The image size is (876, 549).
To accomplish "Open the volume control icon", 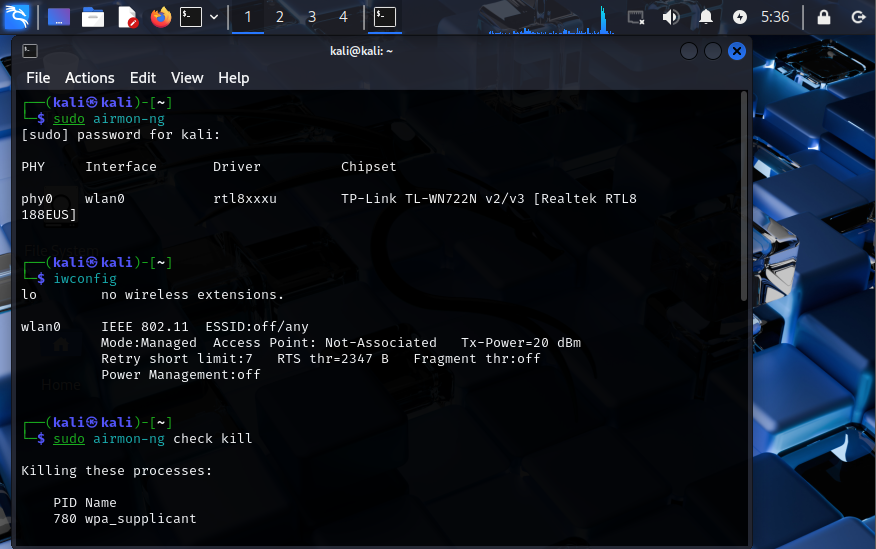I will (x=670, y=17).
